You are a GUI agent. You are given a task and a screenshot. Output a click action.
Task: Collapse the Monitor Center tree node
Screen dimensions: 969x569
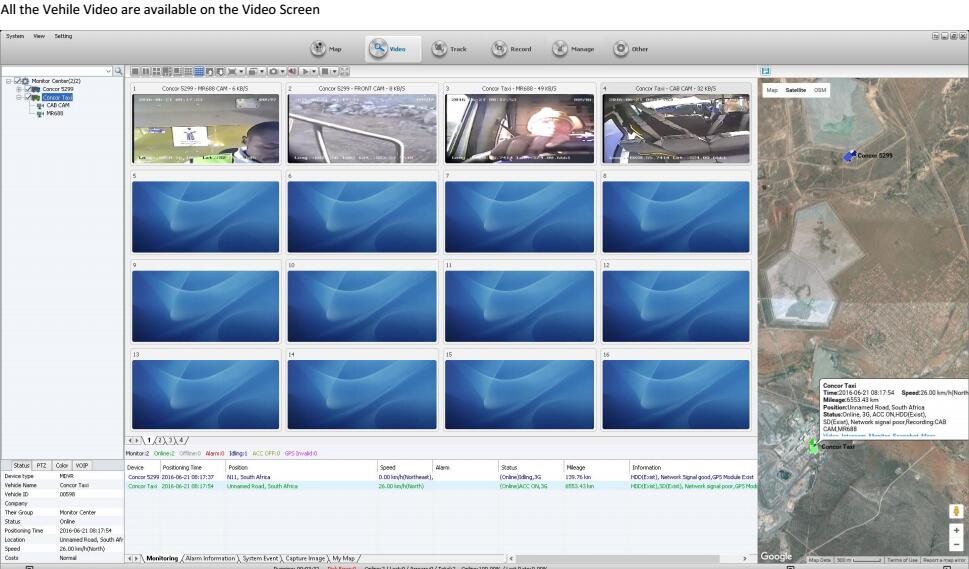(x=9, y=81)
